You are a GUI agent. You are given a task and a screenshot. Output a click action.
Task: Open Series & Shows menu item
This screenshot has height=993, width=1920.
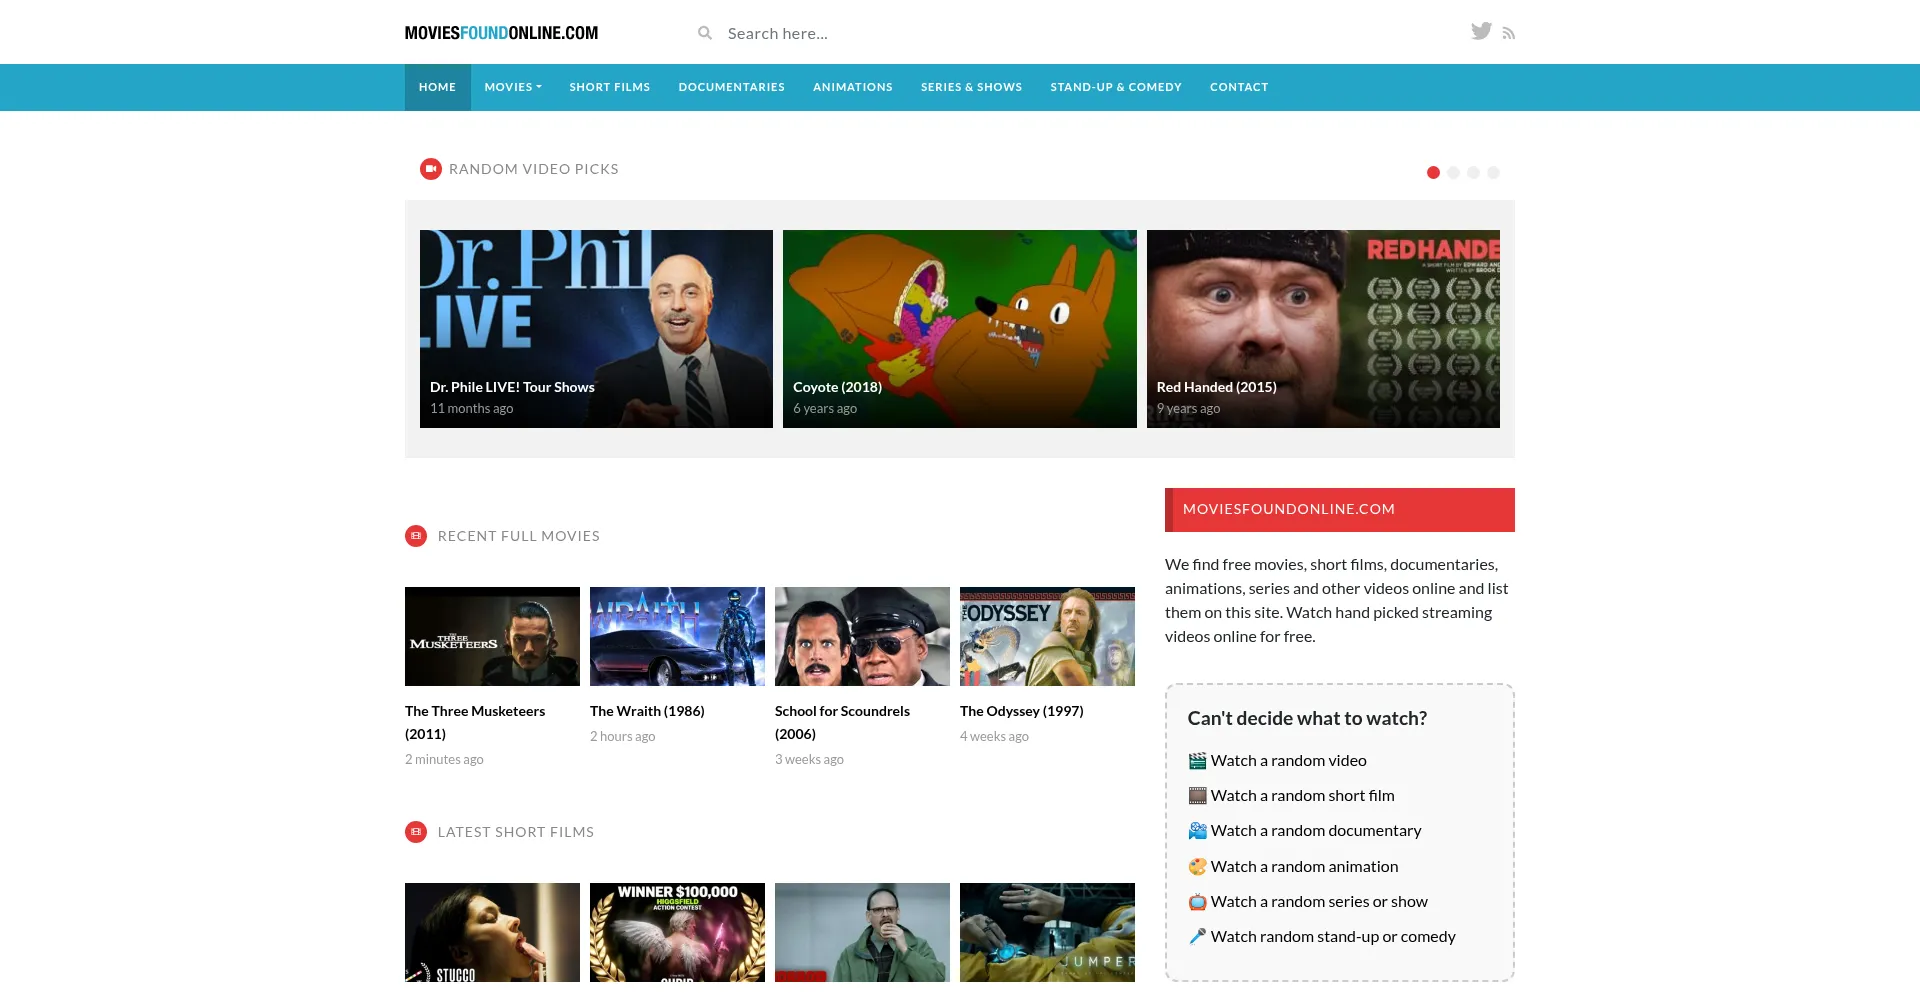tap(971, 87)
